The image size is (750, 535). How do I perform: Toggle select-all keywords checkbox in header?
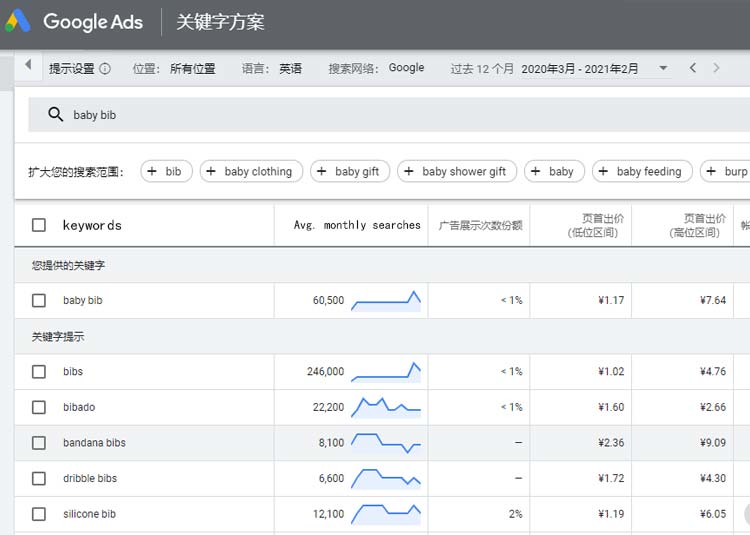tap(39, 225)
